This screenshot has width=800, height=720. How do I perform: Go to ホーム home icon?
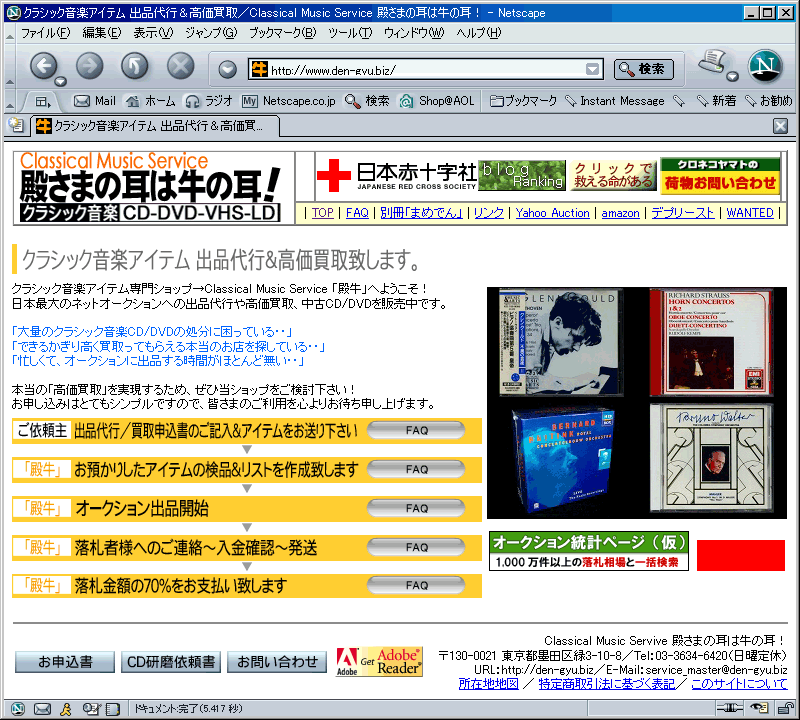pyautogui.click(x=151, y=101)
